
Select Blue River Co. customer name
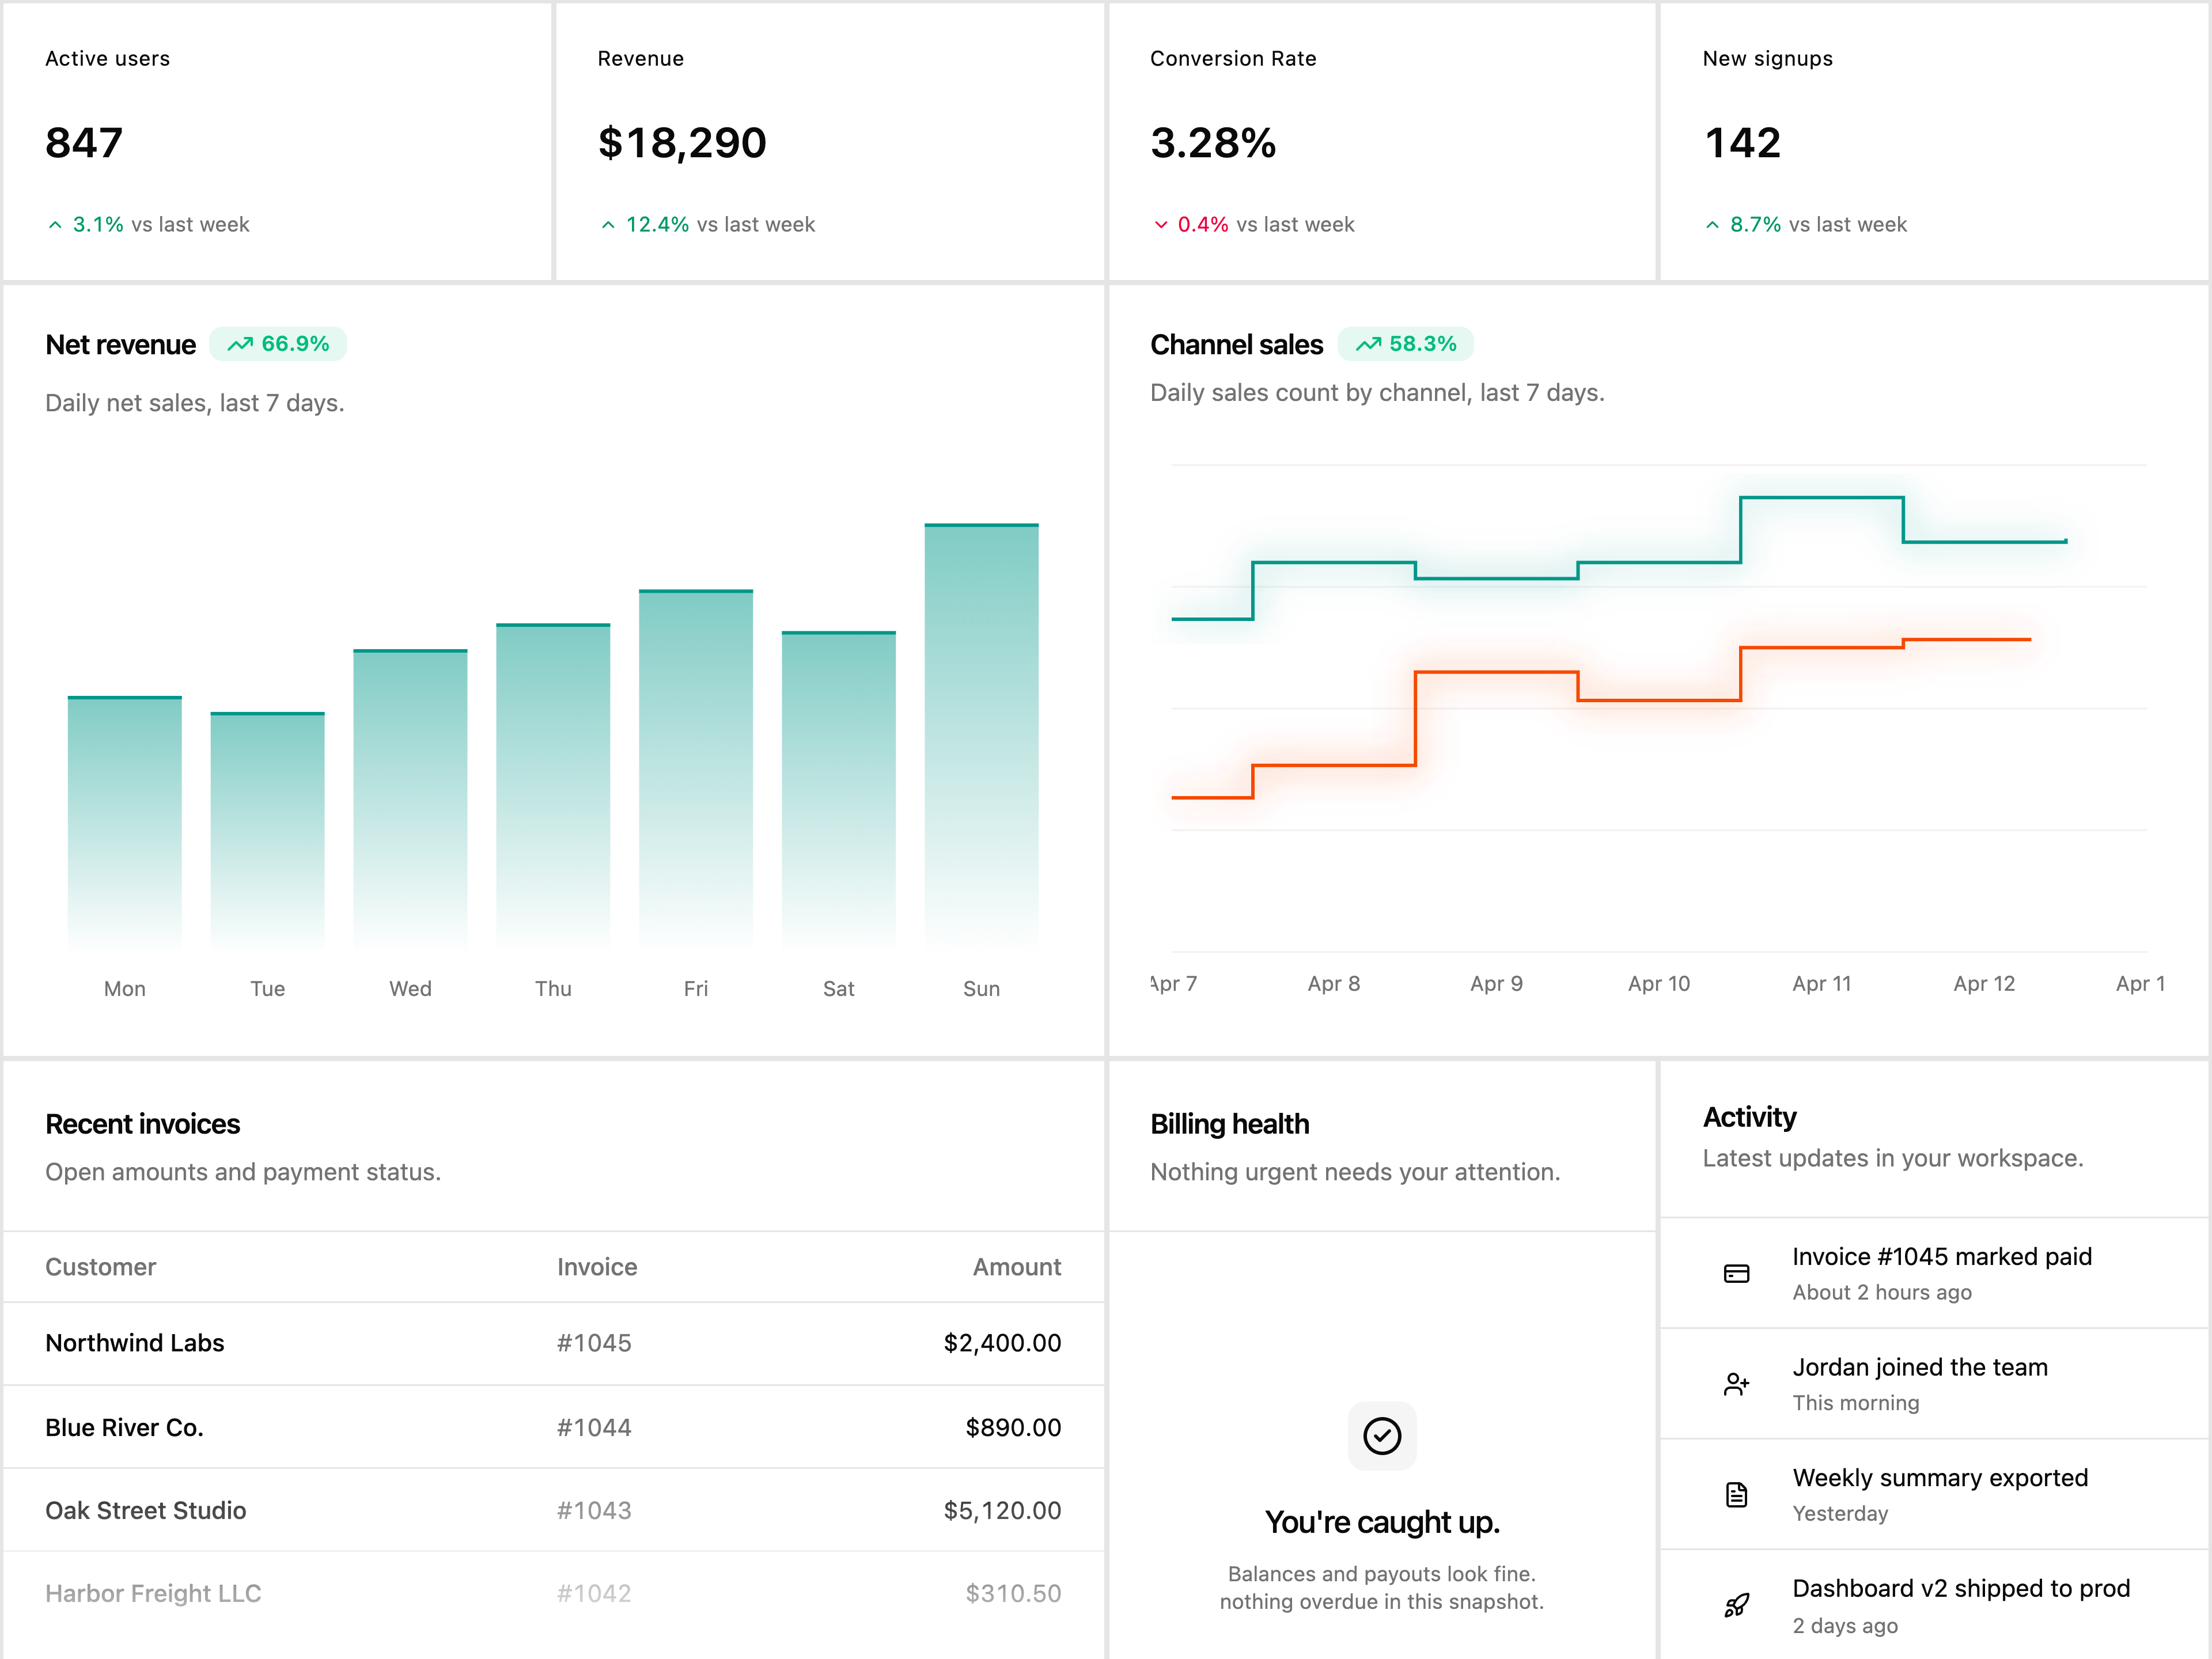124,1427
